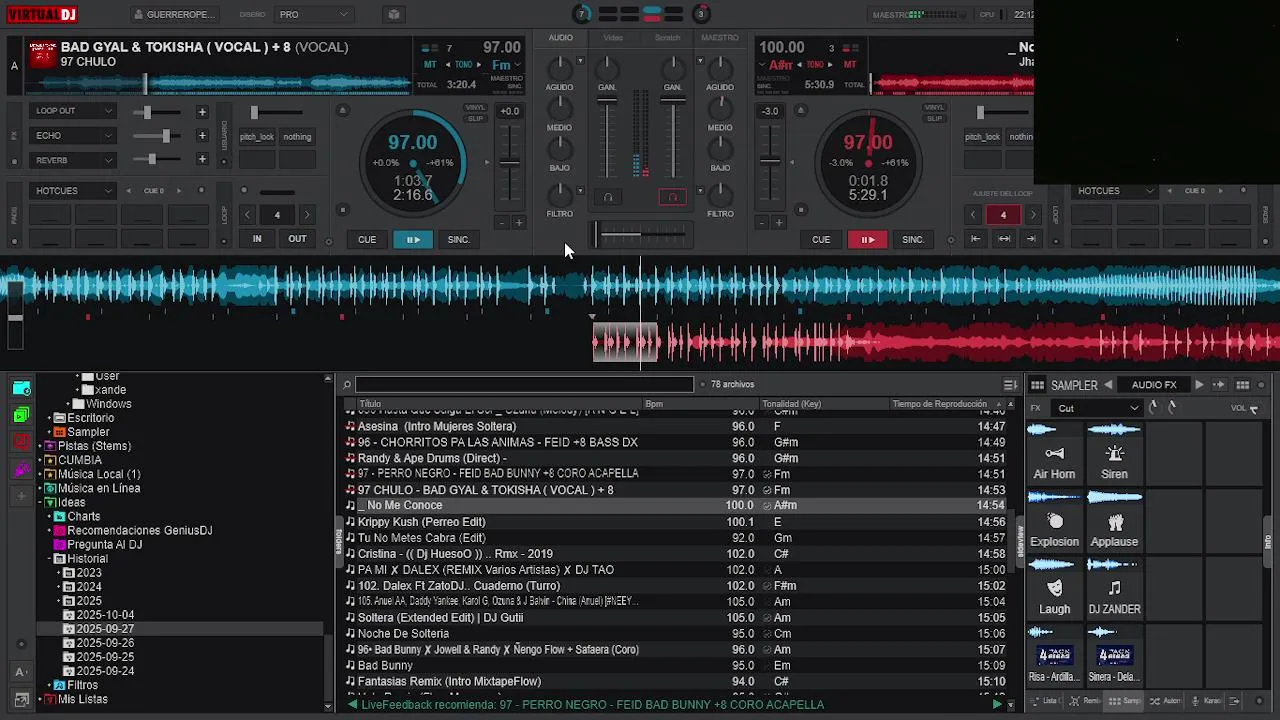Toggle MT master tempo on right deck

click(850, 65)
